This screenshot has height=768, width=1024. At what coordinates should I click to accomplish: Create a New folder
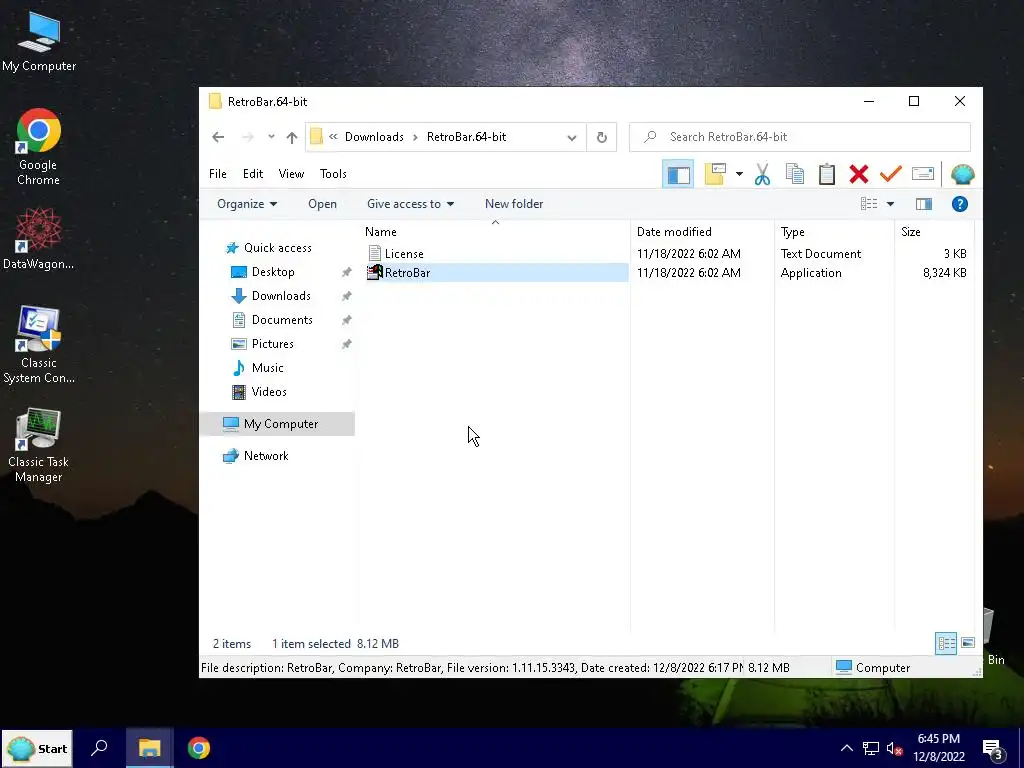514,204
